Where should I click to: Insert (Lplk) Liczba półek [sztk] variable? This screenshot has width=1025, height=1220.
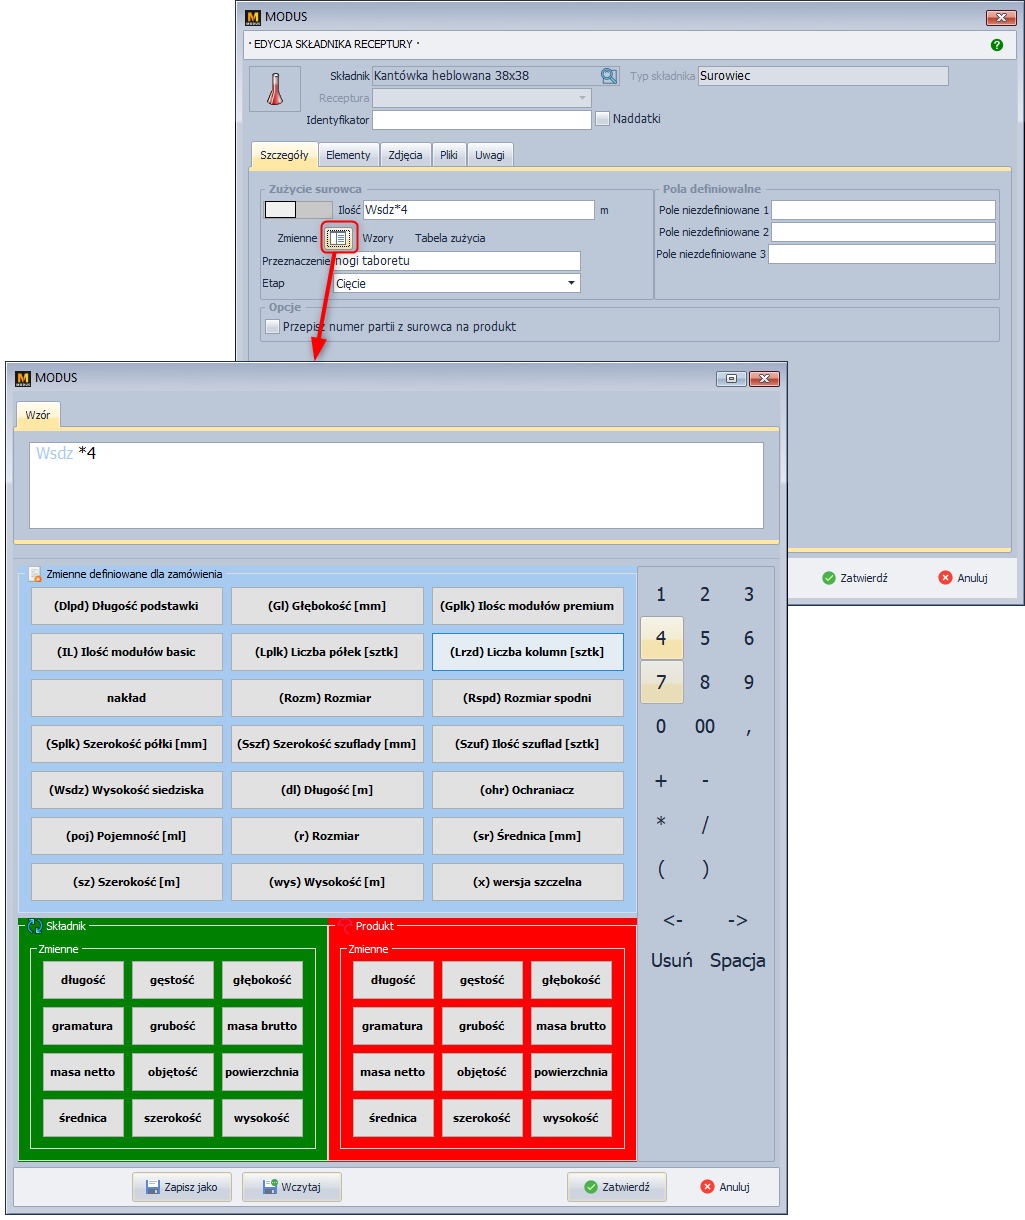pos(327,652)
